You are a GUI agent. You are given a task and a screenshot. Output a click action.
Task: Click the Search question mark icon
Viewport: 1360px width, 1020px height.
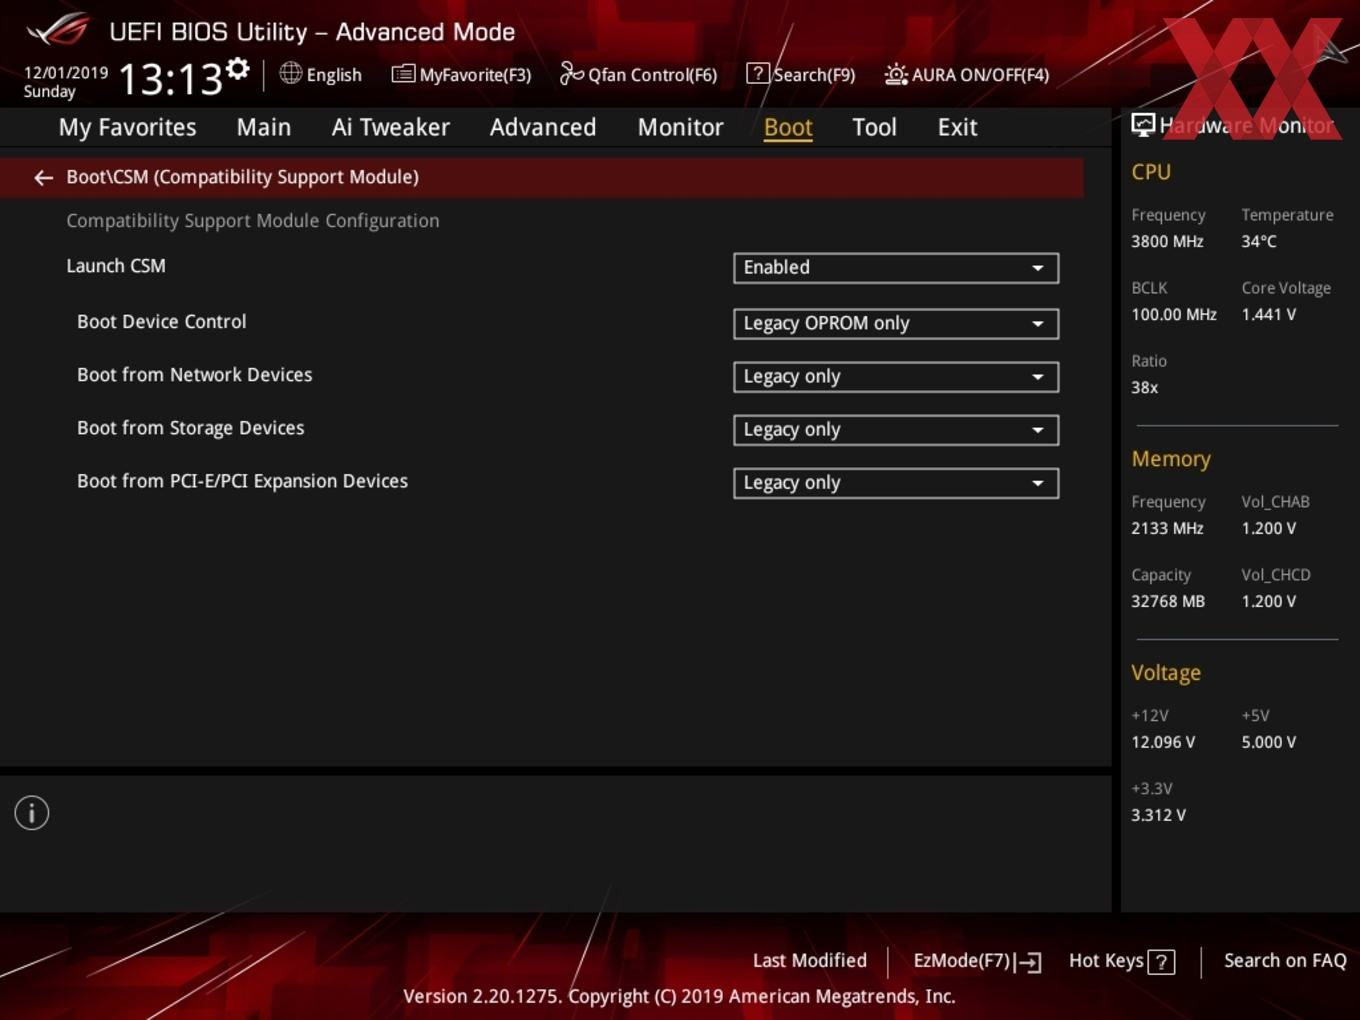pos(757,73)
